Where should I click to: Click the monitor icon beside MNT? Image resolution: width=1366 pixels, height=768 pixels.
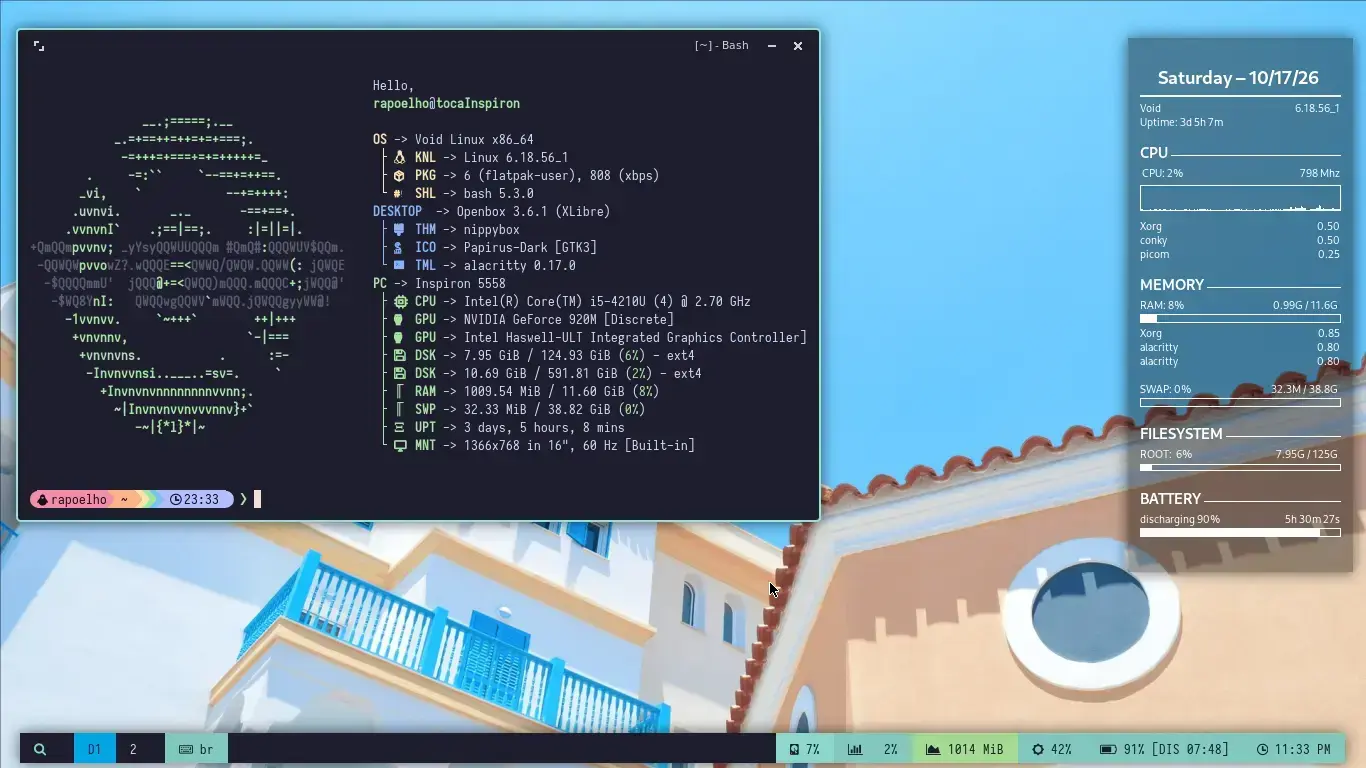[x=400, y=445]
